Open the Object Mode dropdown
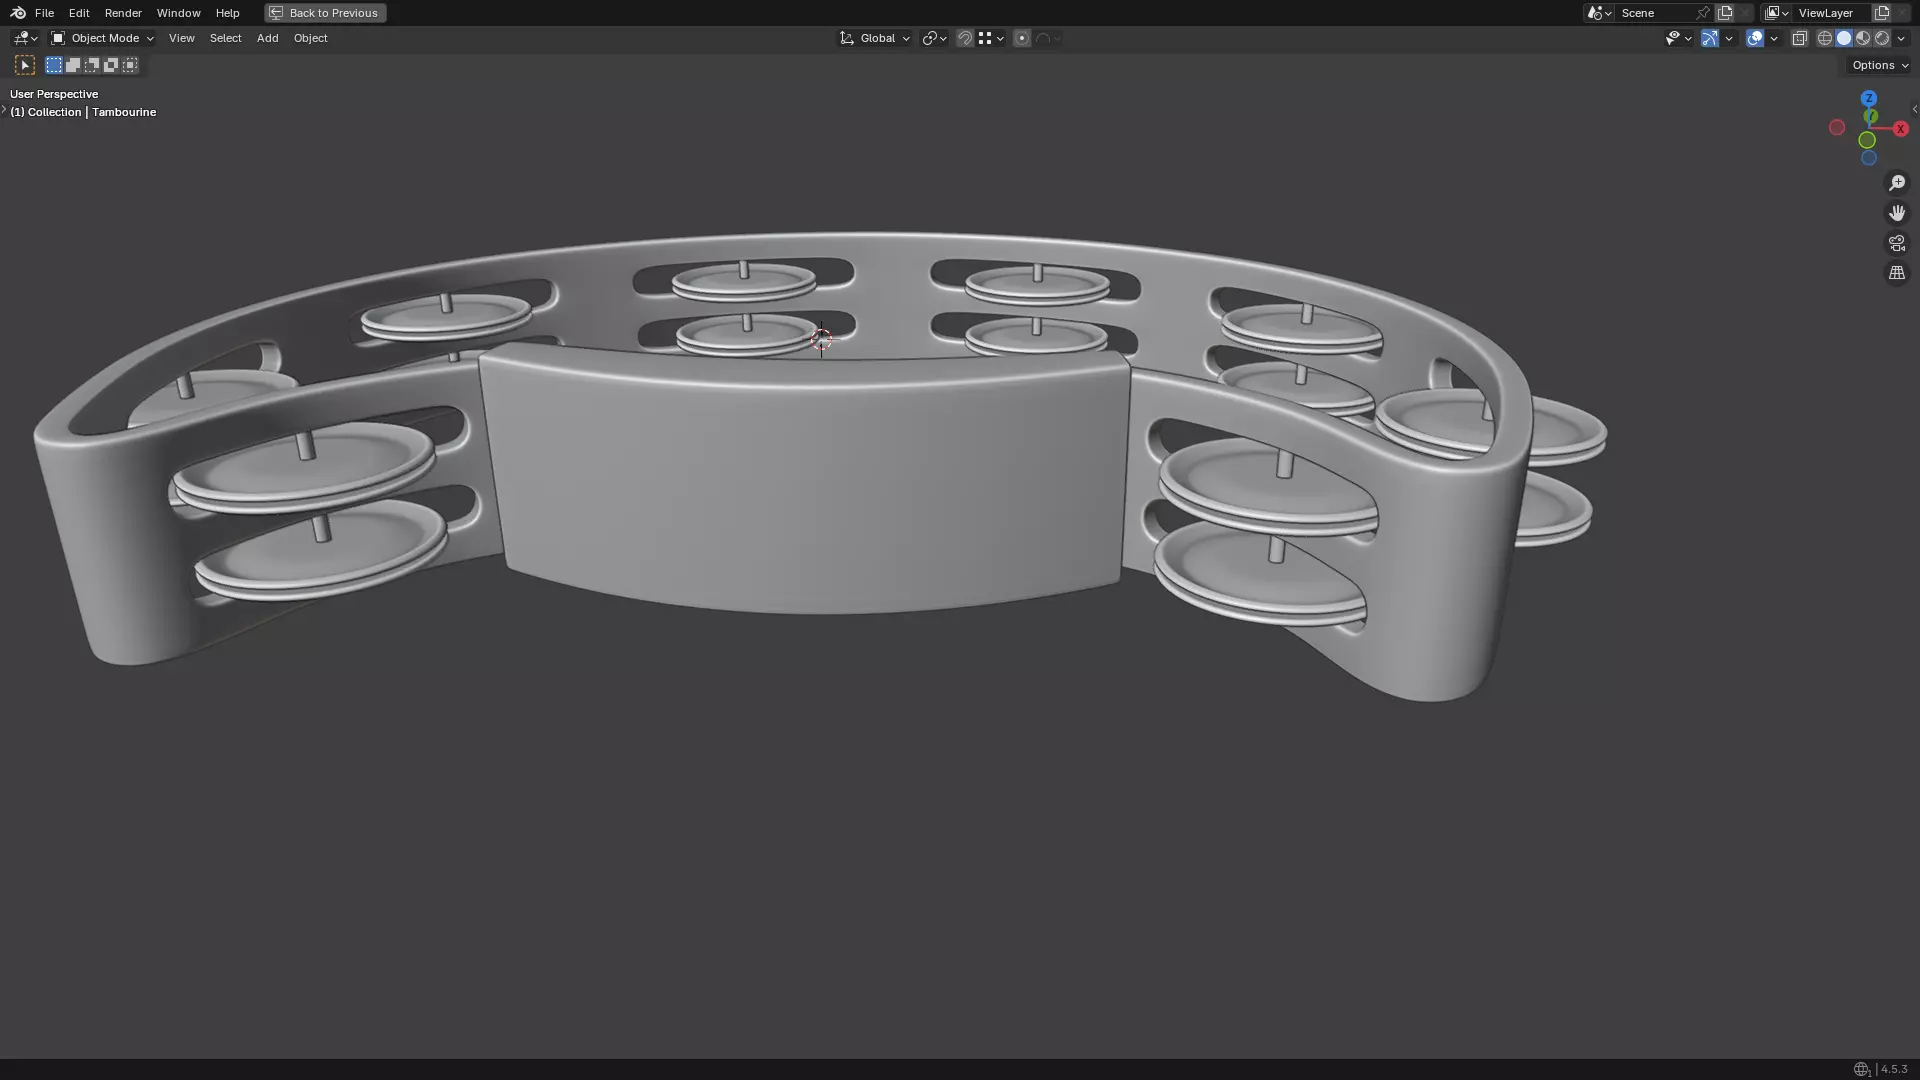This screenshot has width=1920, height=1080. (103, 38)
